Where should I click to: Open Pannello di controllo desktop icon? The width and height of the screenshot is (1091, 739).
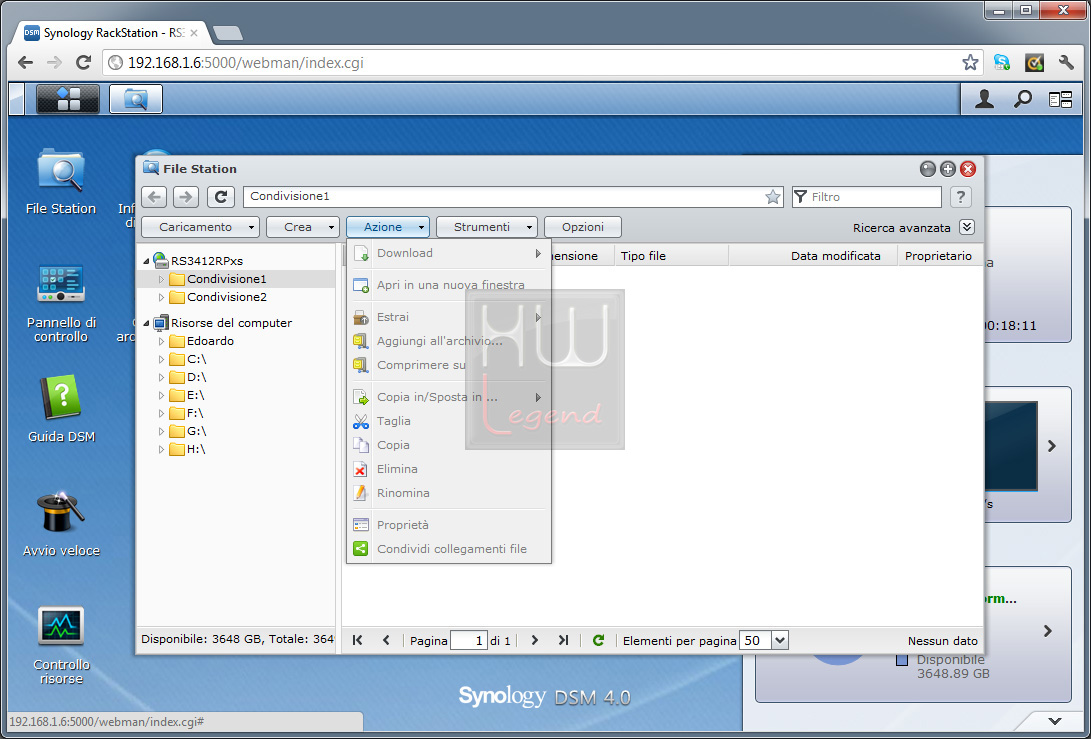[x=61, y=303]
